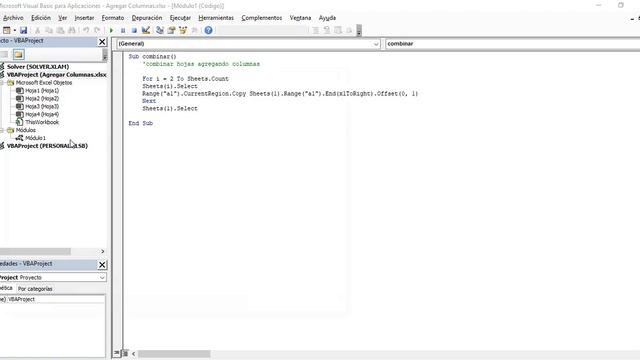Click the Reset stop icon
640x360 pixels.
click(x=134, y=30)
